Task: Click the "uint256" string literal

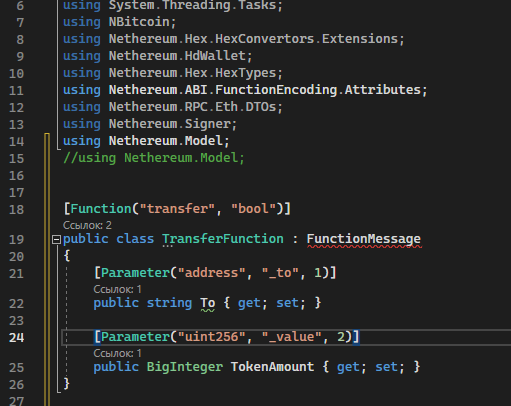Action: tap(212, 337)
